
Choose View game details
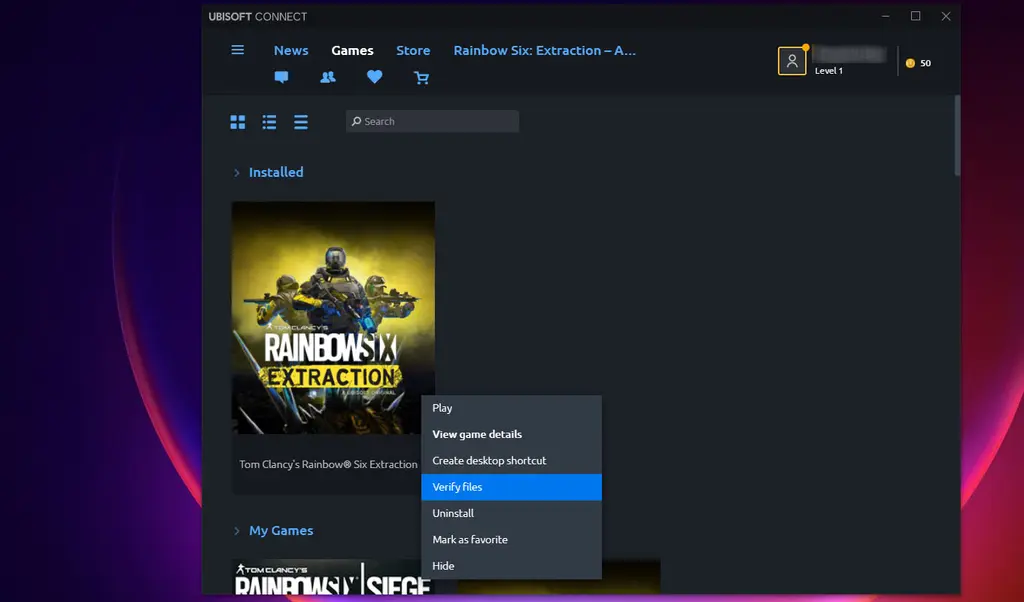pyautogui.click(x=511, y=434)
